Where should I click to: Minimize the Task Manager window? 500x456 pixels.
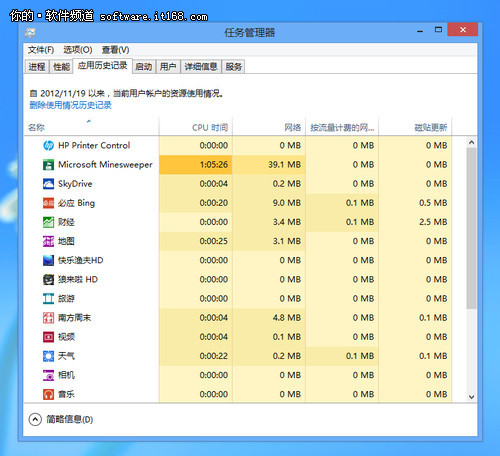420,31
